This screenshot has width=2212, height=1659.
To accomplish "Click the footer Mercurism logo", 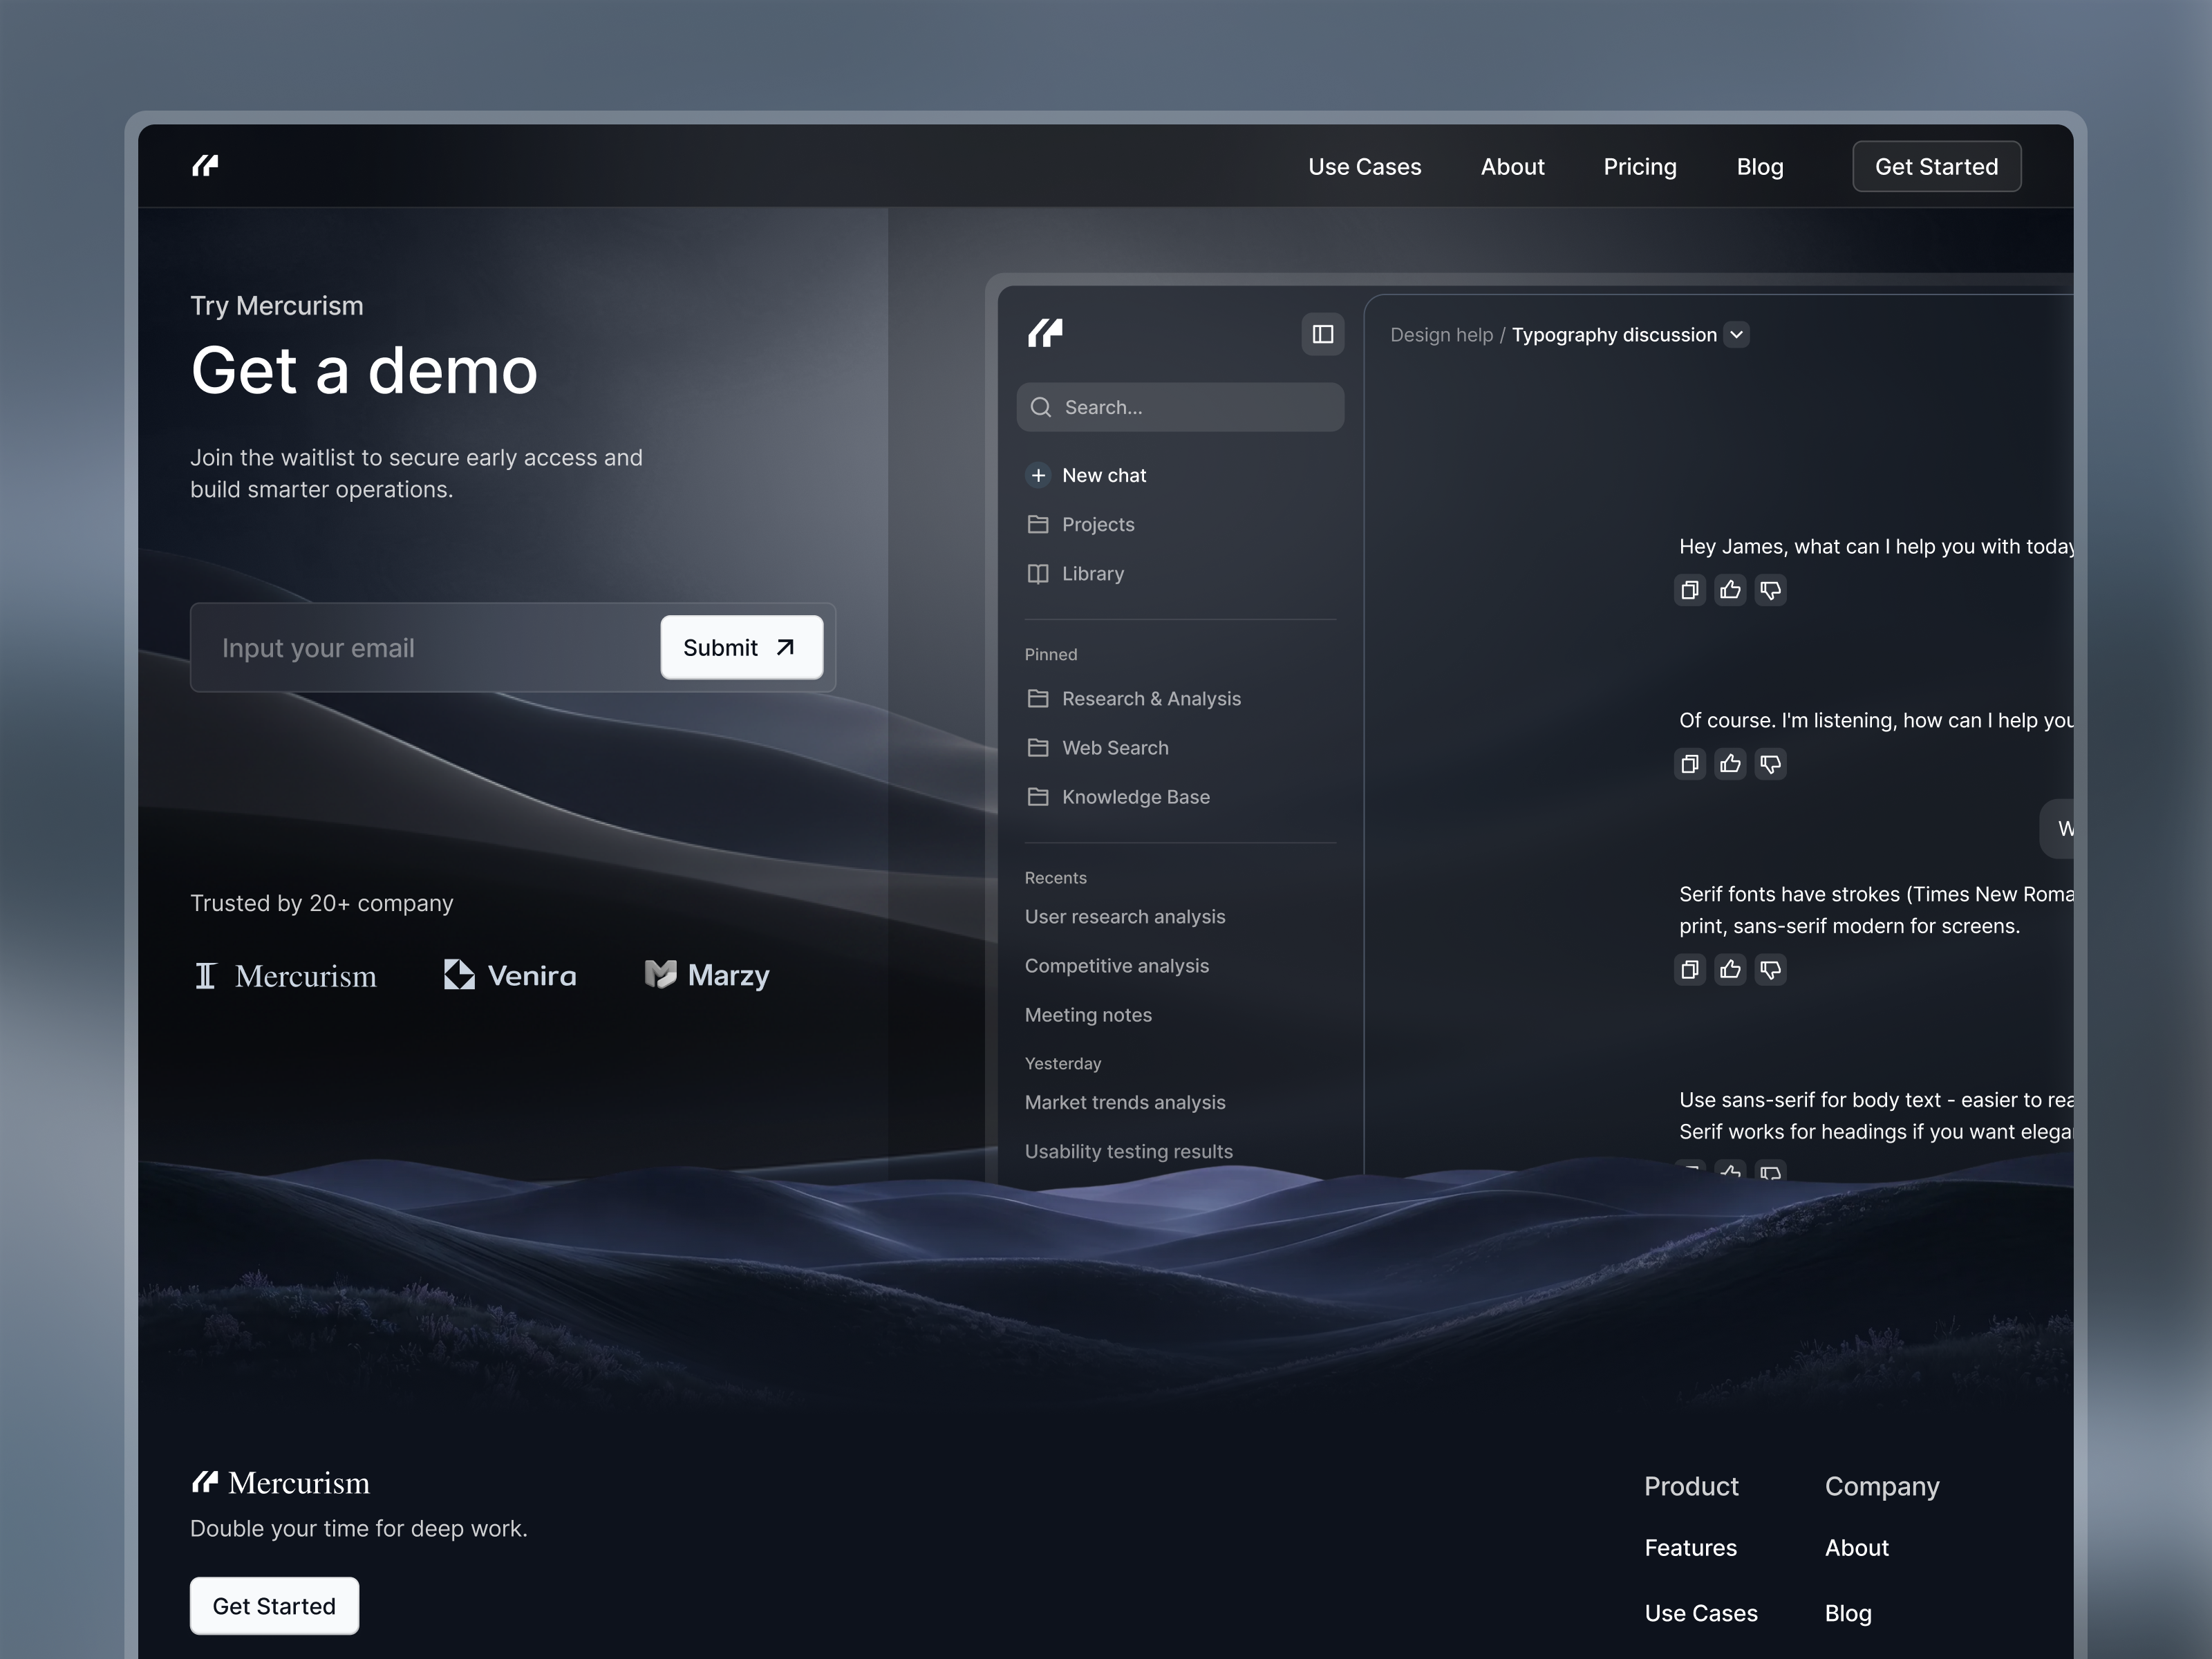I will point(280,1482).
